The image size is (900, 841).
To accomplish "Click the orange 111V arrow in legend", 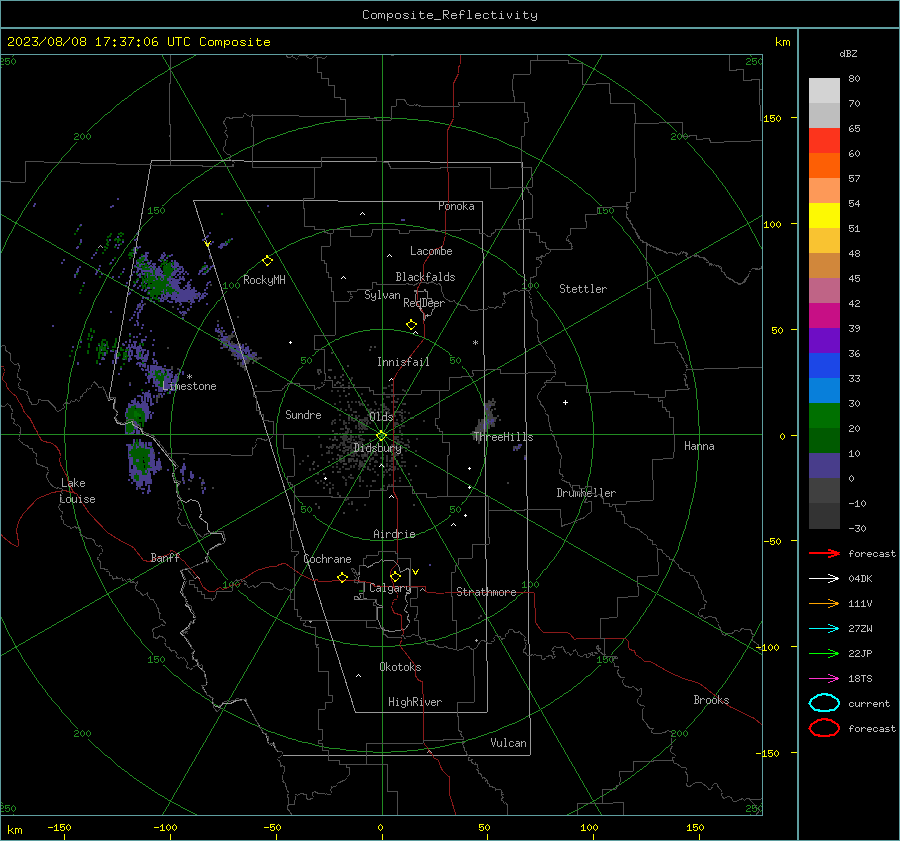I will point(824,603).
